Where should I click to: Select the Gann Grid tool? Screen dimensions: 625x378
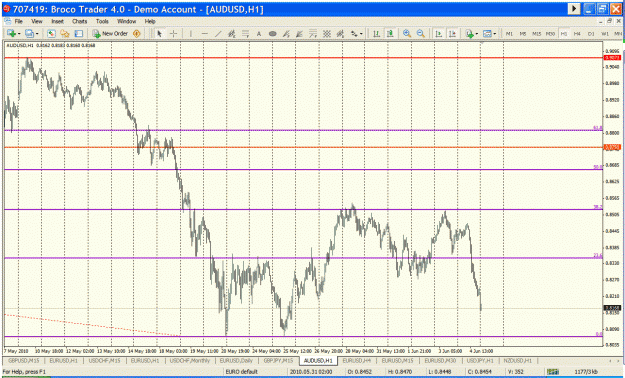(x=327, y=34)
